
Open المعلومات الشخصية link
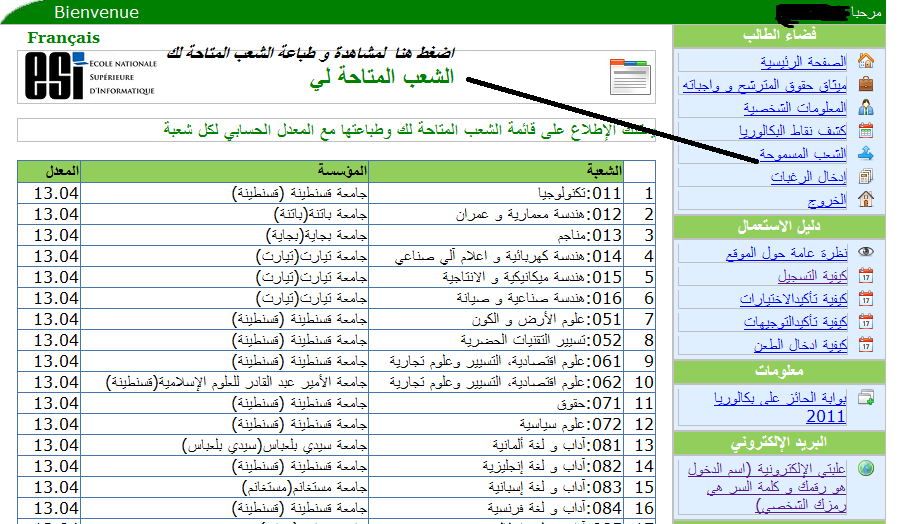(x=794, y=107)
